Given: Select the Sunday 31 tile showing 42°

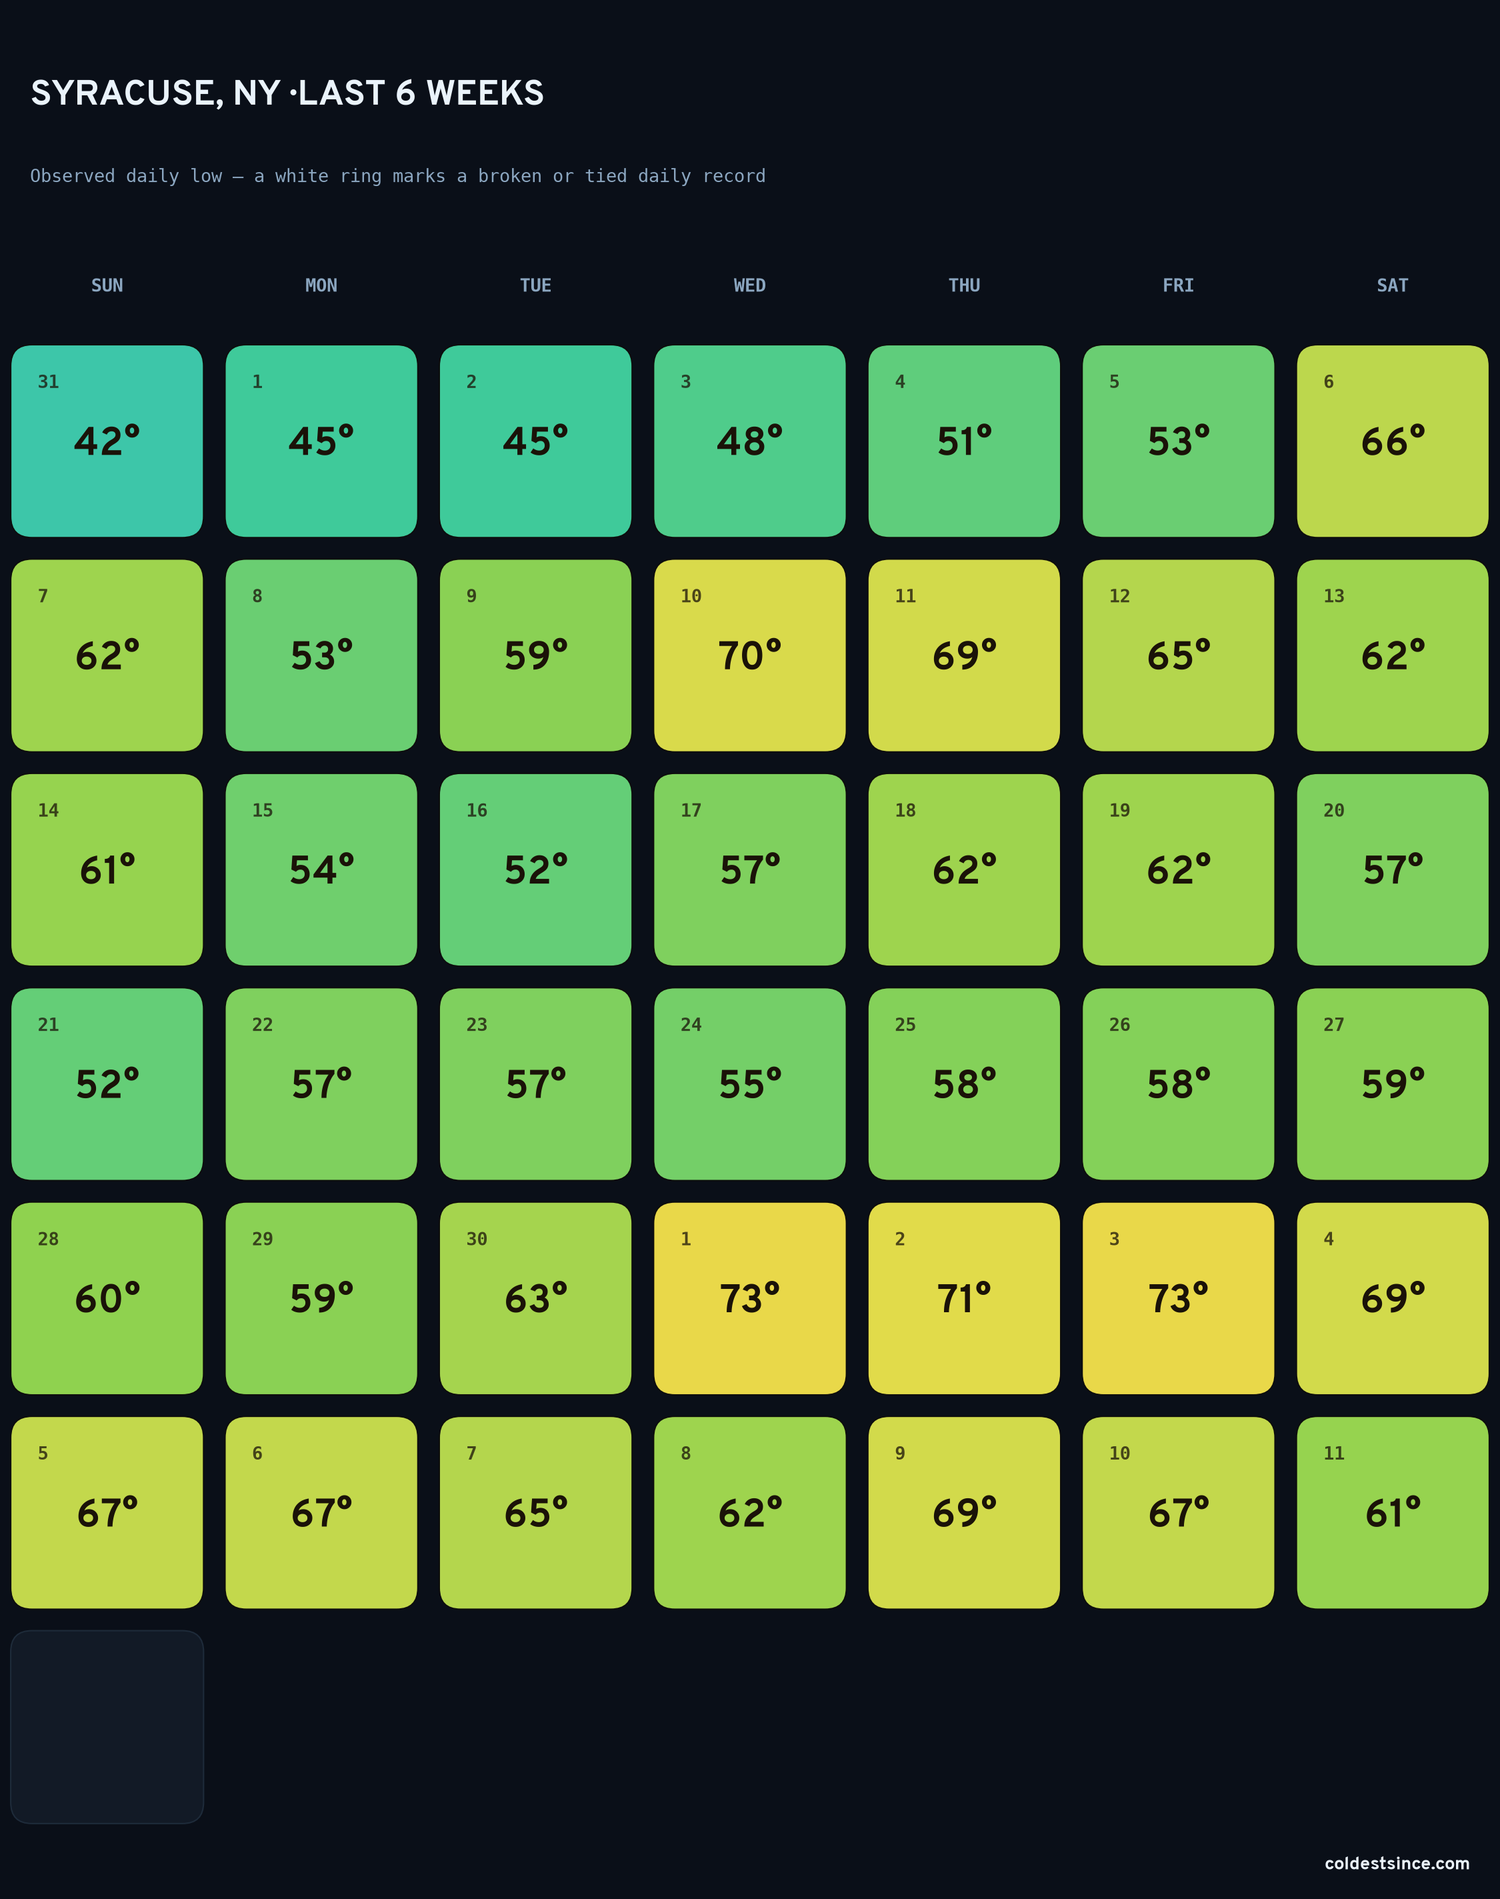Looking at the screenshot, I should (x=107, y=441).
